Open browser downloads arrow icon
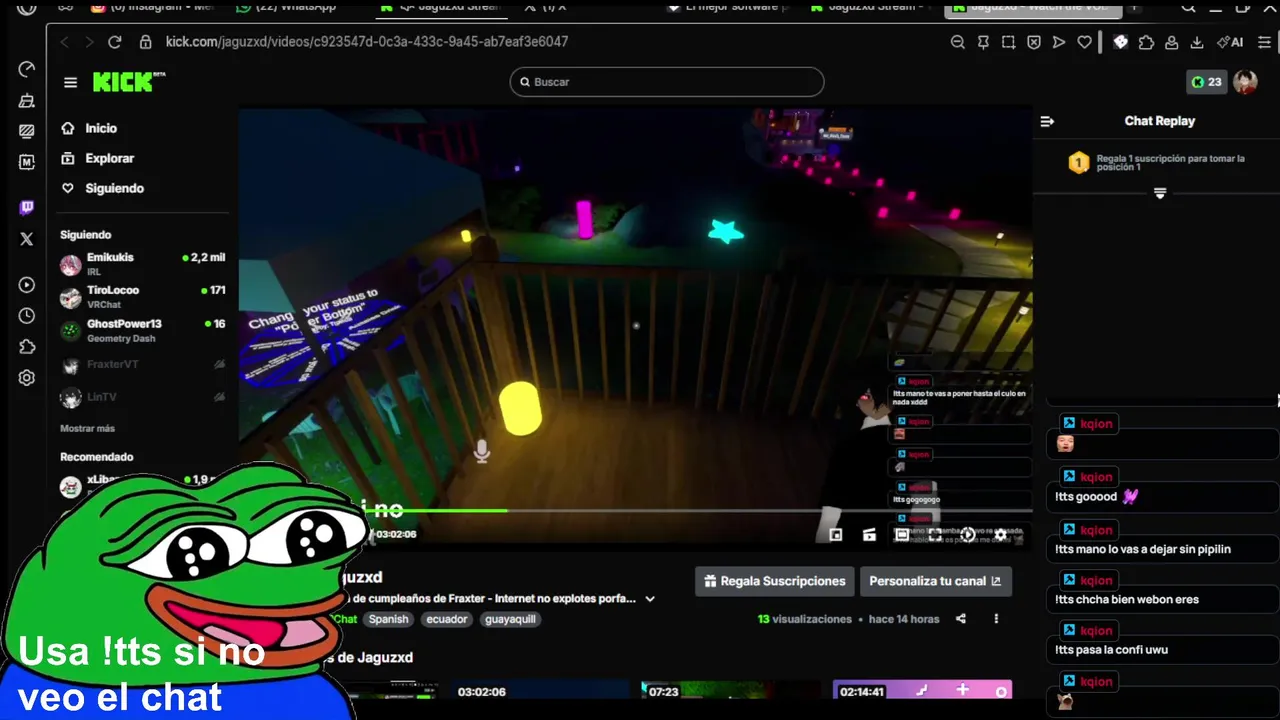This screenshot has width=1280, height=720. tap(1197, 42)
